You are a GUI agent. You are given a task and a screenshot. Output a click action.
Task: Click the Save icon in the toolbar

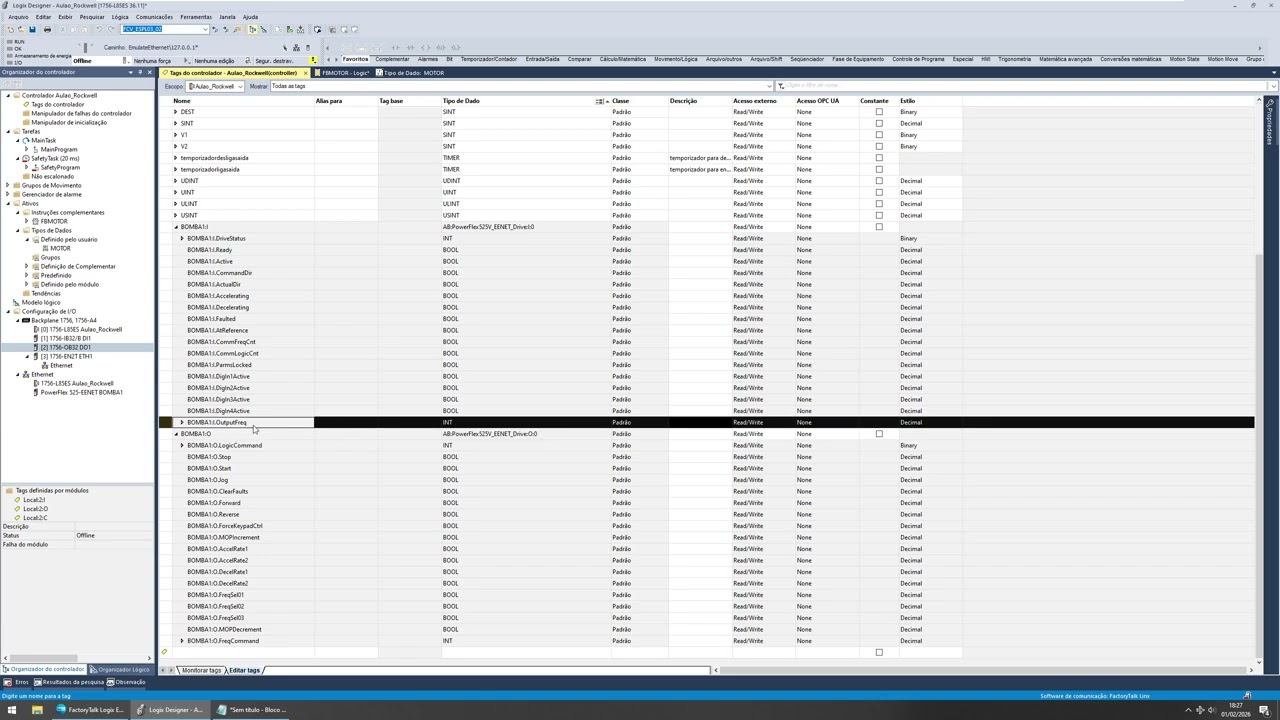(x=32, y=29)
